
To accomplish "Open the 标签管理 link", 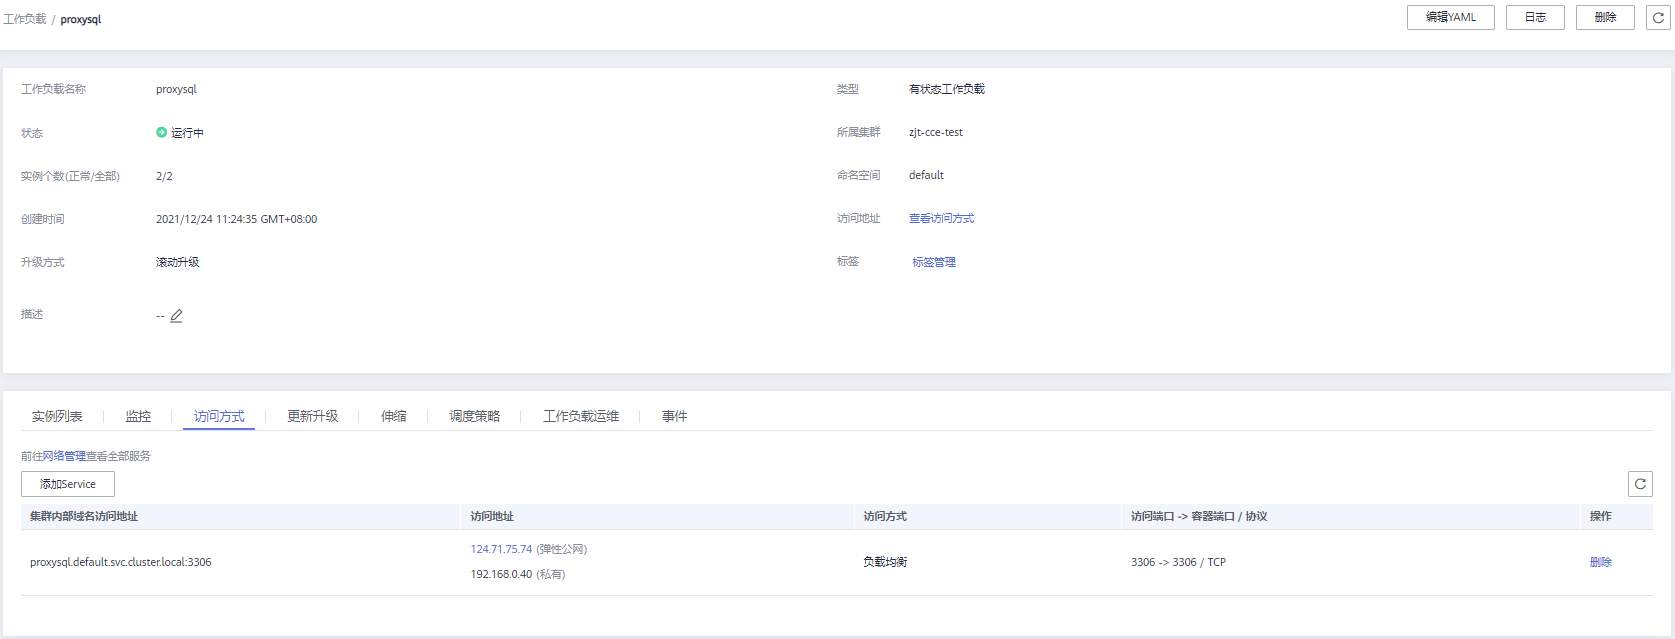I will (x=934, y=262).
